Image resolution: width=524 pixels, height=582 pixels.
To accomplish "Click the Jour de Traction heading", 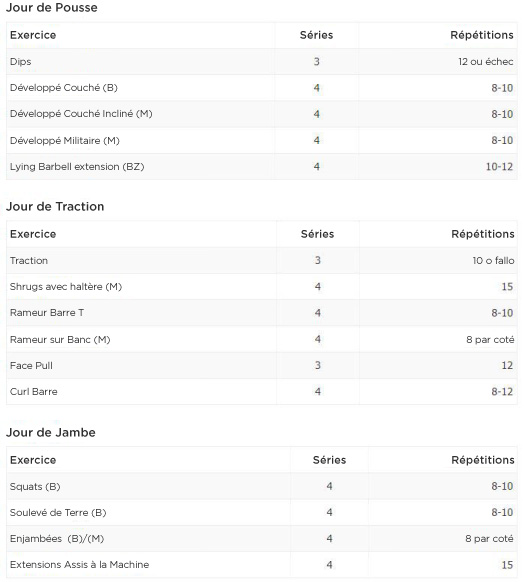I will tap(55, 206).
